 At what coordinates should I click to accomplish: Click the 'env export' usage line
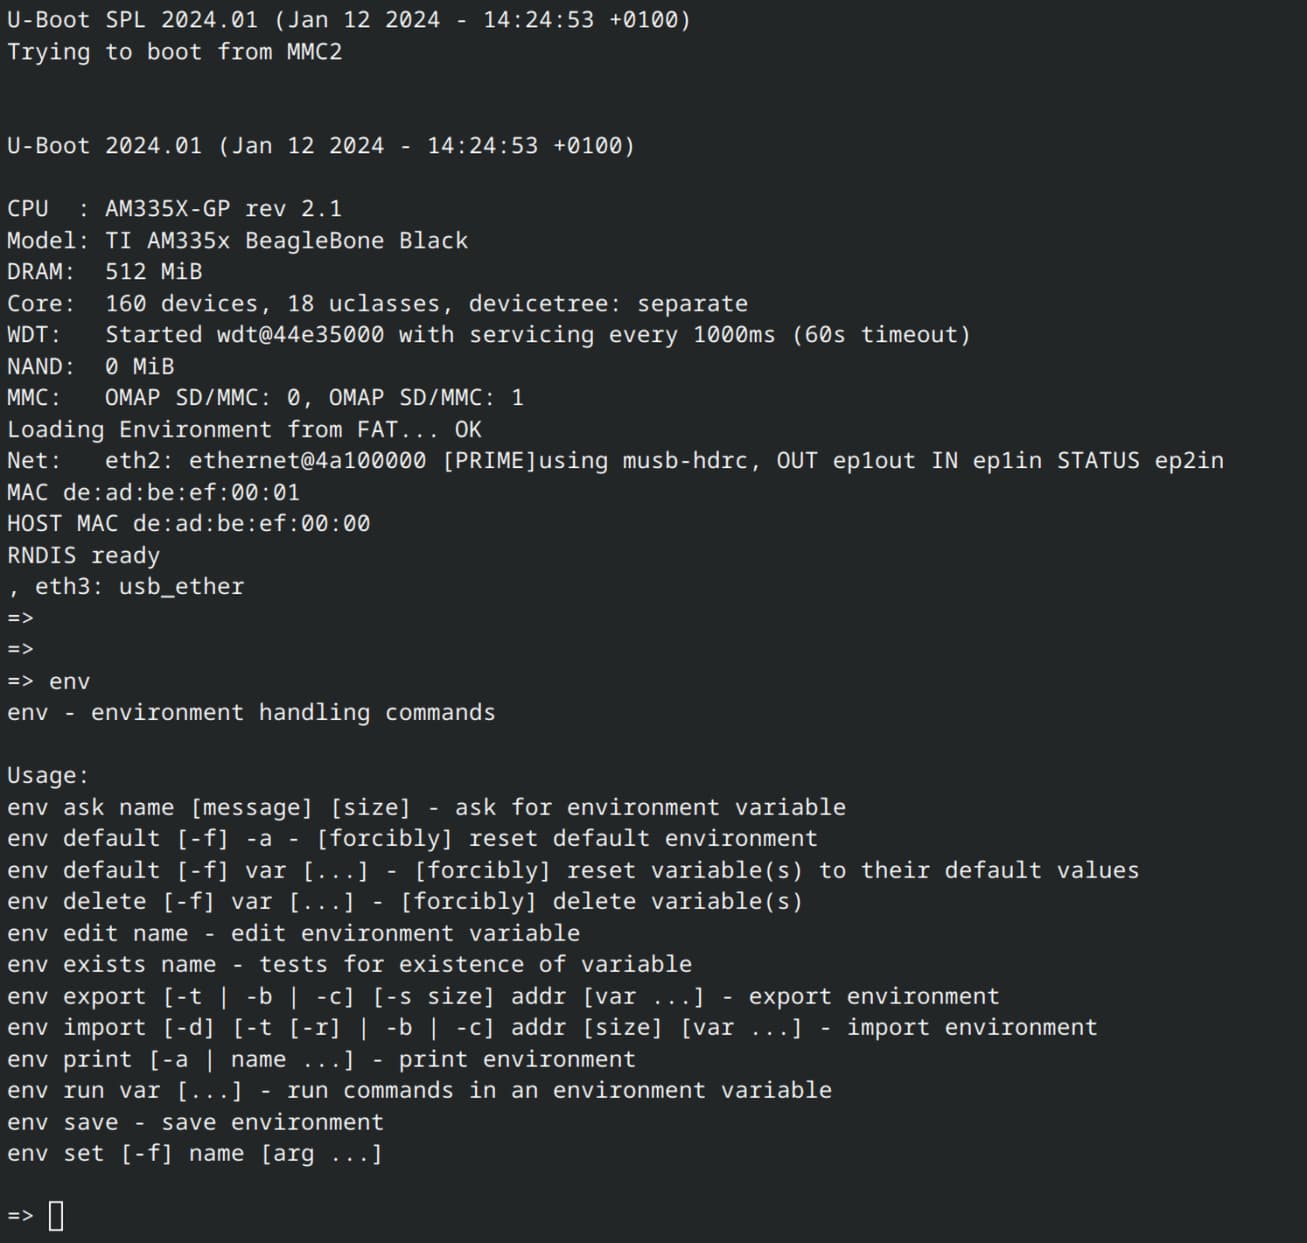[503, 997]
